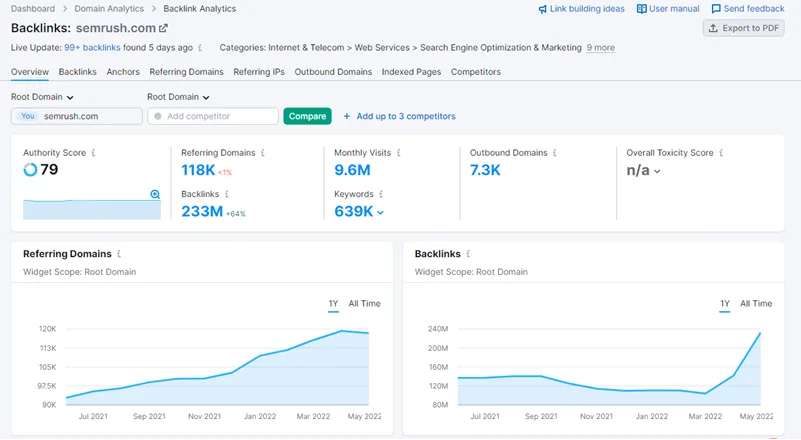This screenshot has width=801, height=440.
Task: Select 1Y range in Referring Domains chart
Action: [333, 303]
